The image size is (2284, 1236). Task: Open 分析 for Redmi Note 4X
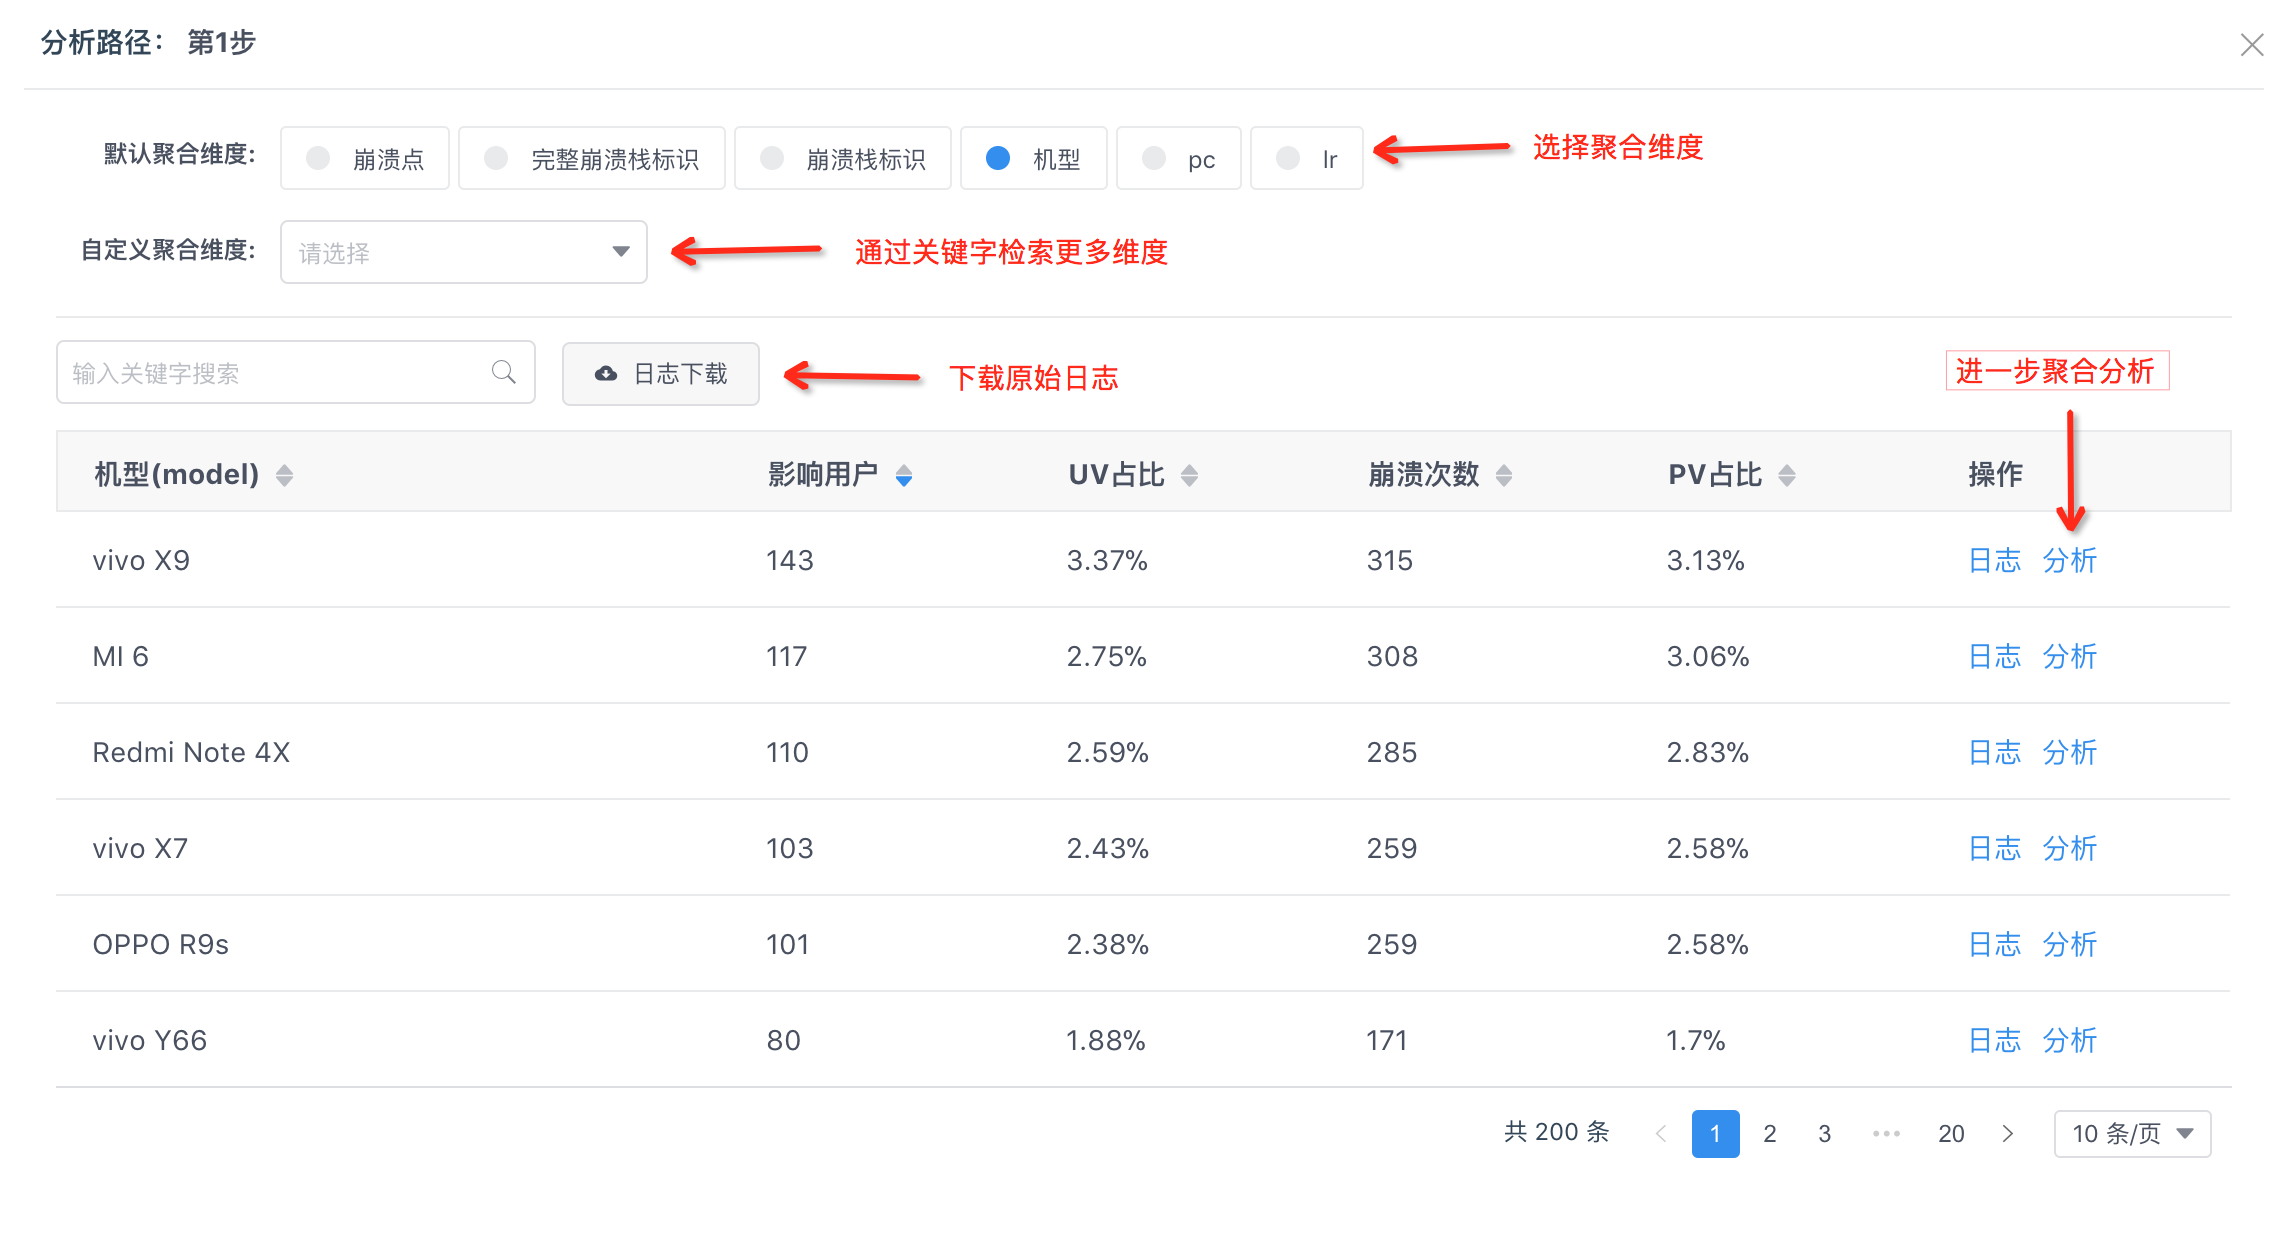tap(2069, 752)
